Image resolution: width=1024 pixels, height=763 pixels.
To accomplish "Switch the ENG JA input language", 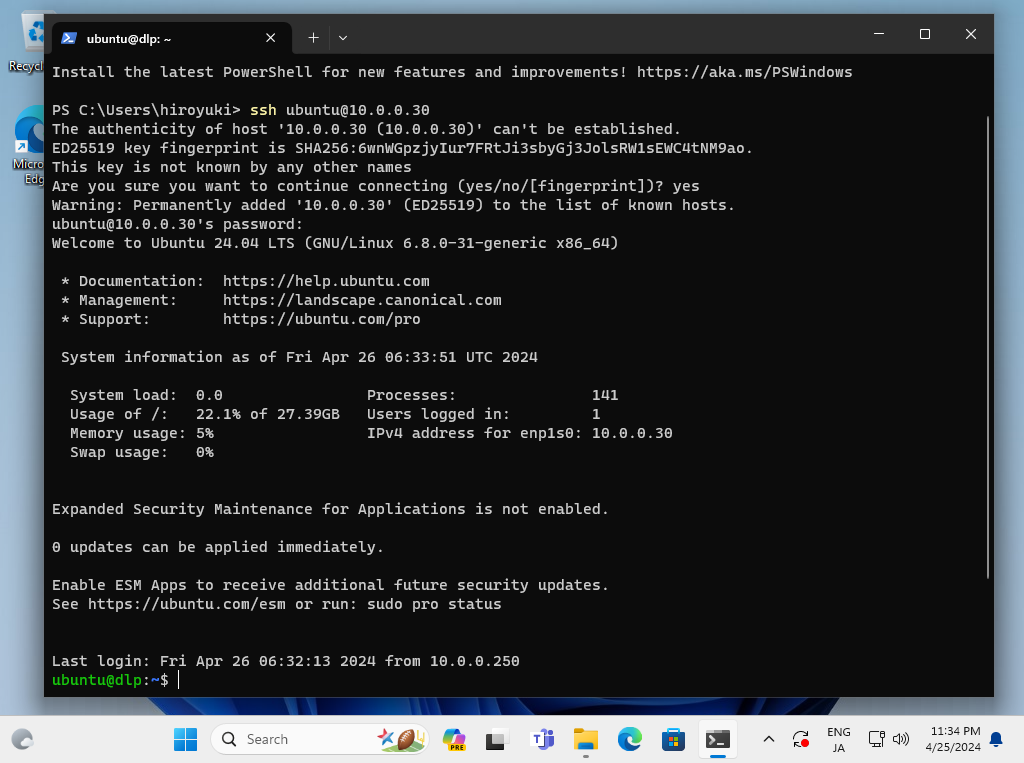I will pyautogui.click(x=839, y=739).
